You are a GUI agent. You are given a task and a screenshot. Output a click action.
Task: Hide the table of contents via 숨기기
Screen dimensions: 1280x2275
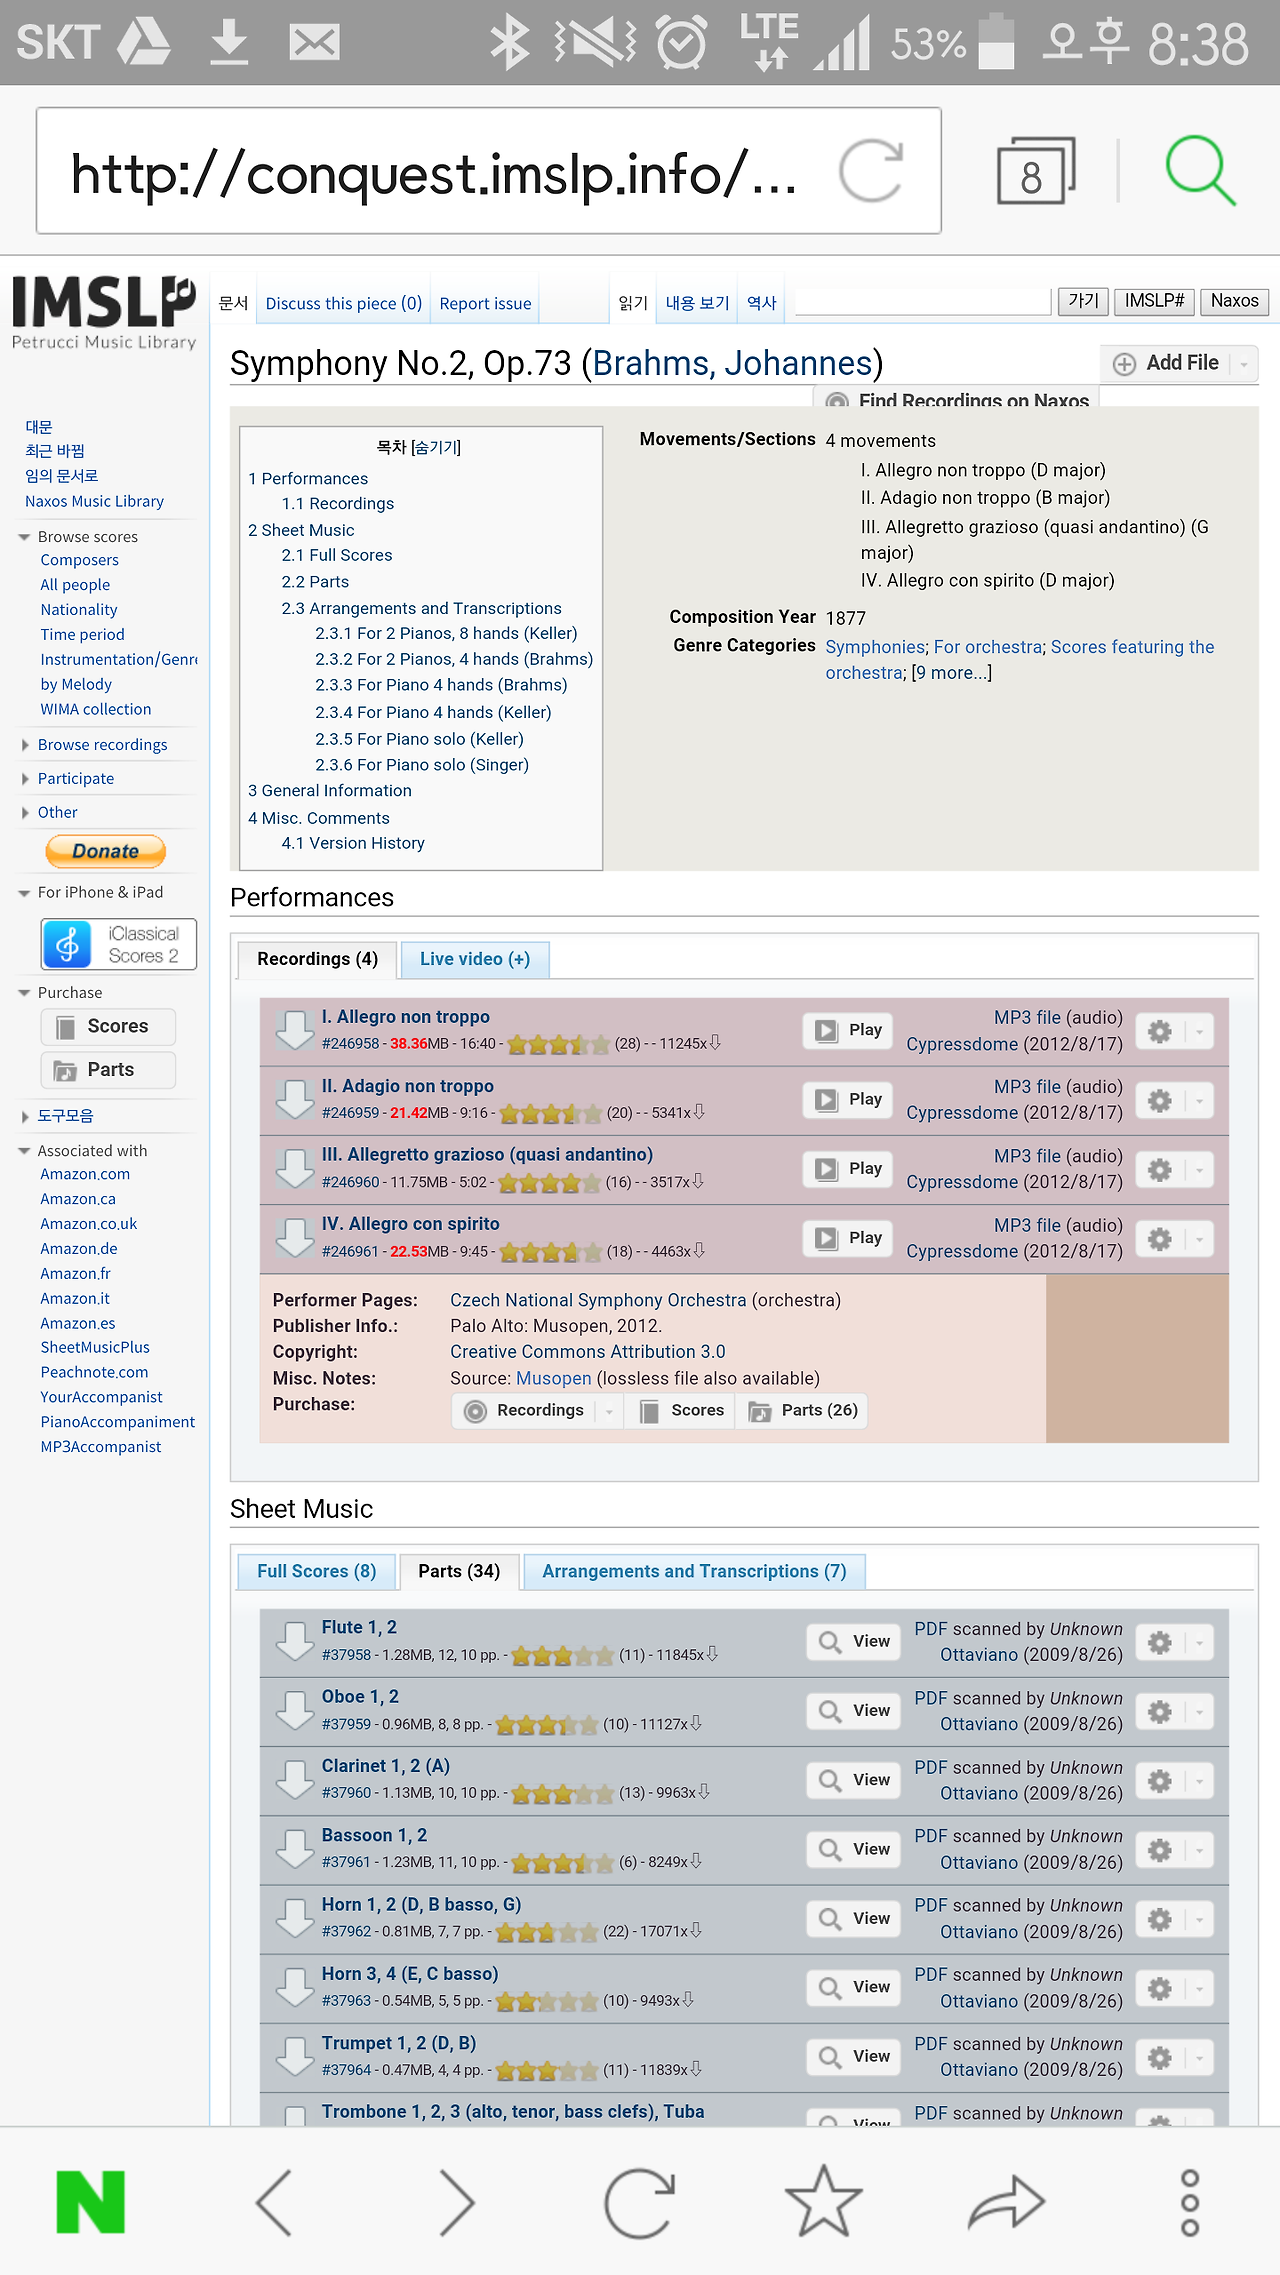tap(437, 447)
